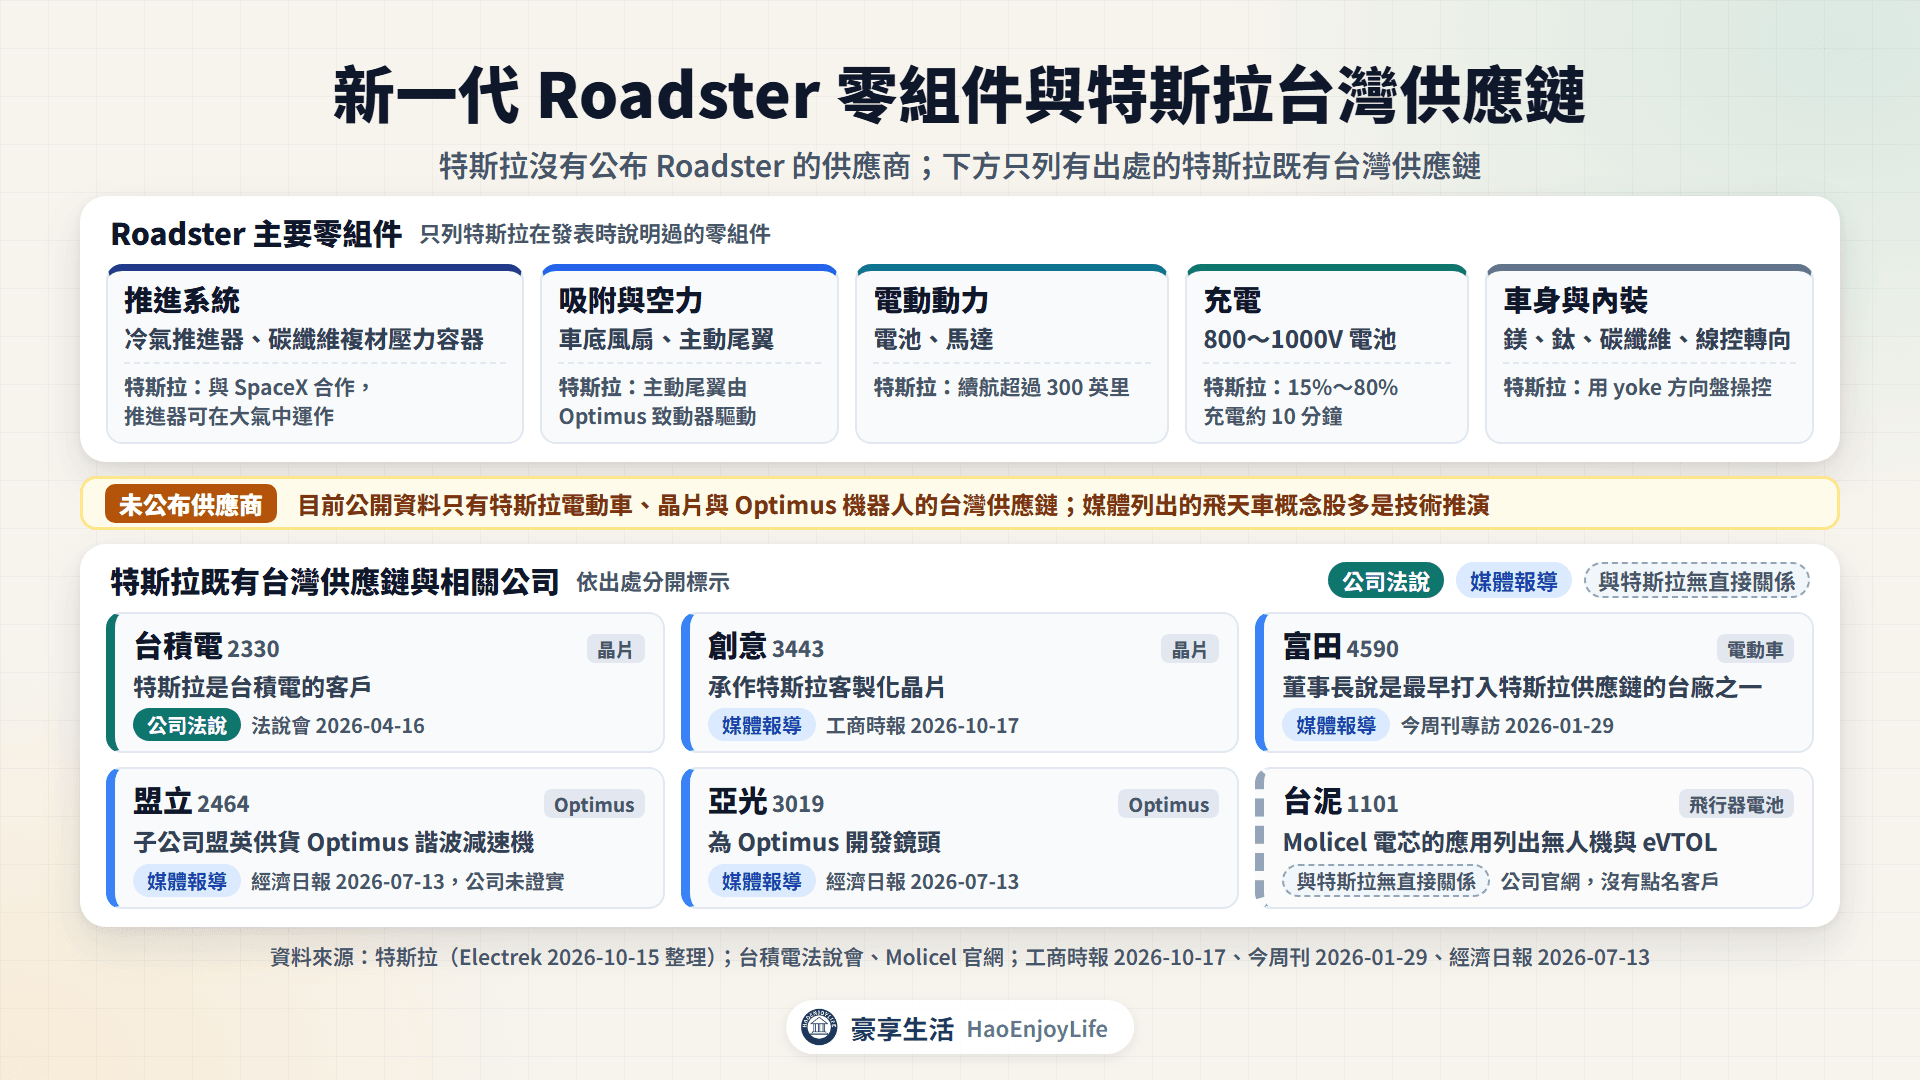Click the text 特斯拉：續航超過 300 英里
Viewport: 1920px width, 1080px height.
point(1002,388)
